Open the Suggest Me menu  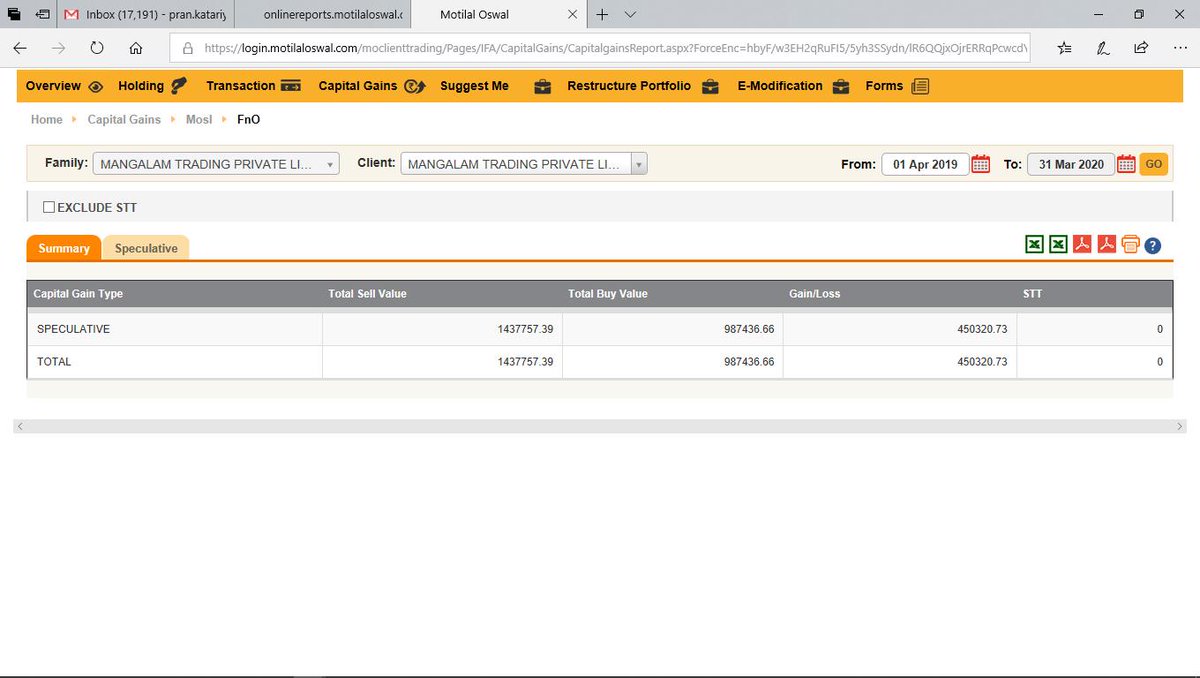(474, 86)
